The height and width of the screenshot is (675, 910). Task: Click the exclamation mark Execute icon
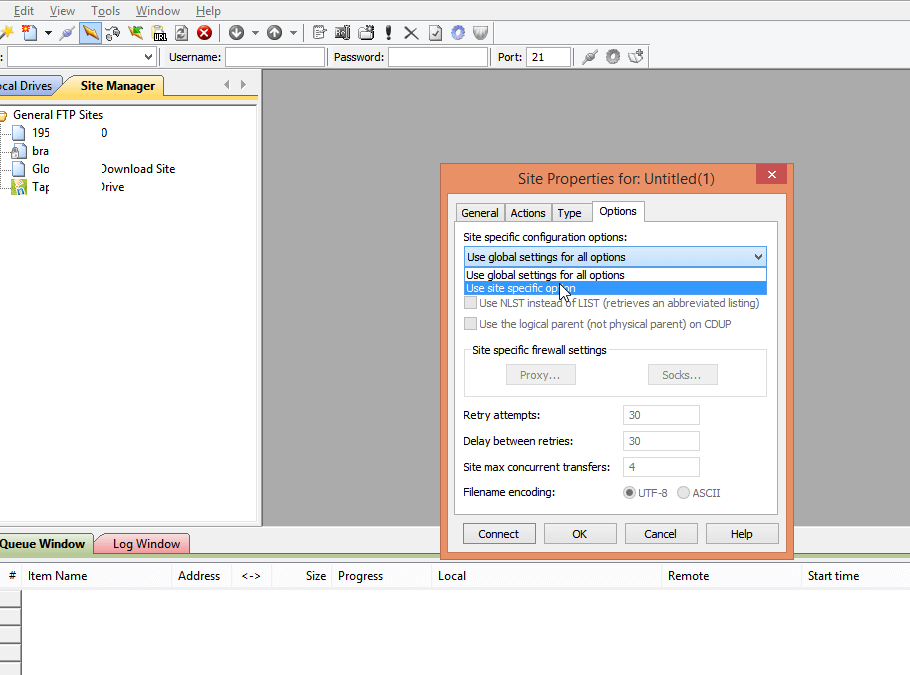click(x=388, y=33)
